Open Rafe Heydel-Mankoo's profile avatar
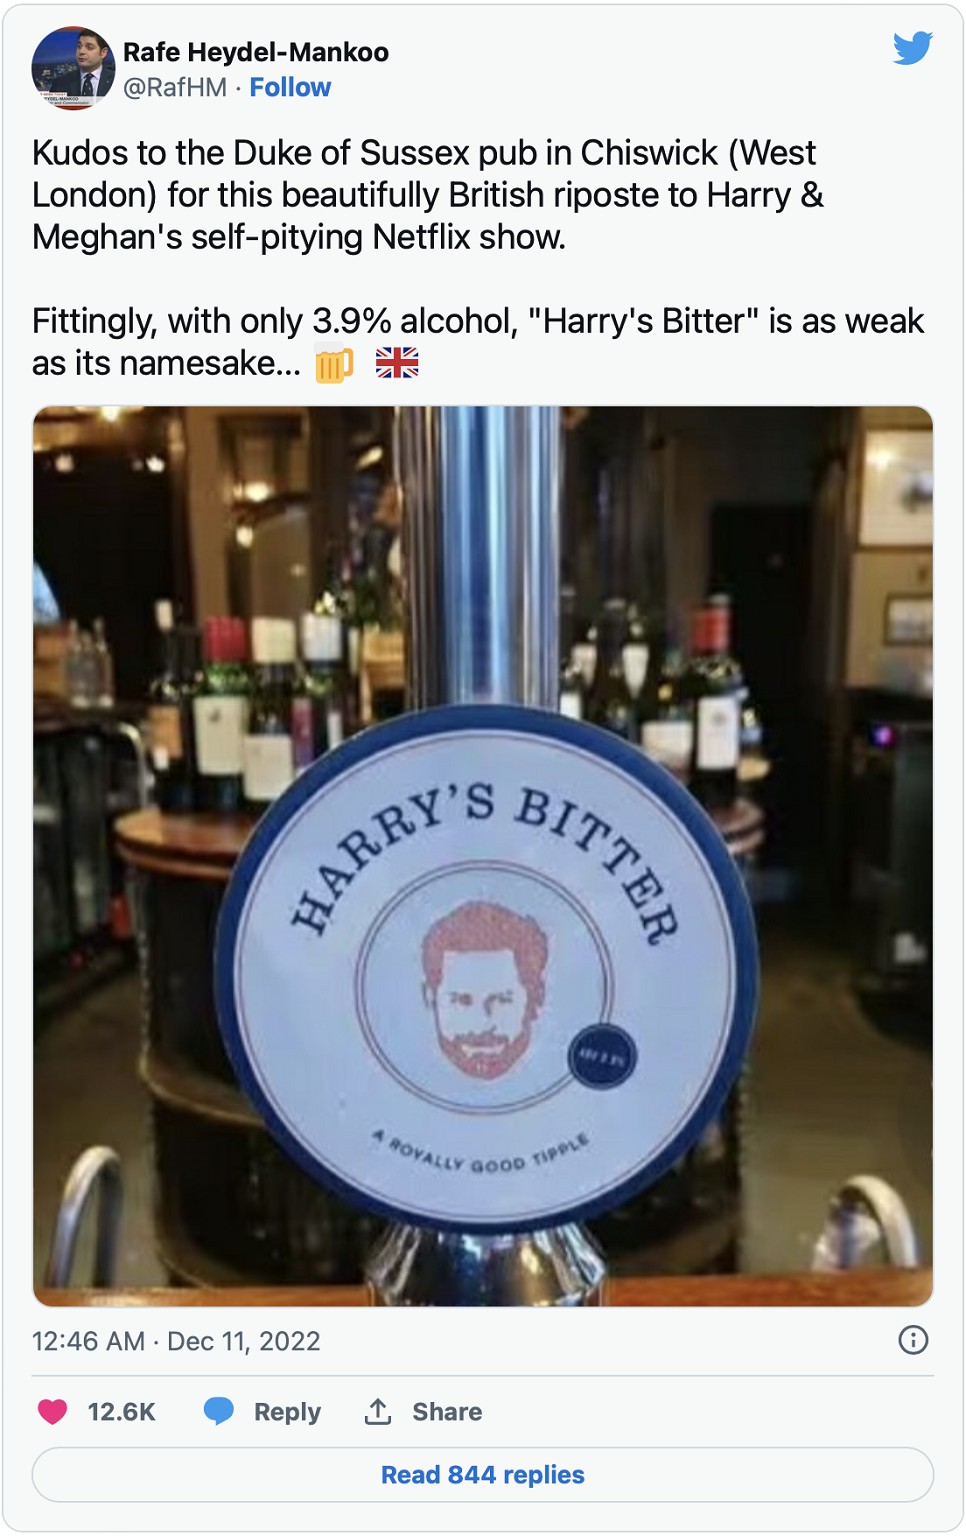This screenshot has width=966, height=1536. click(73, 68)
